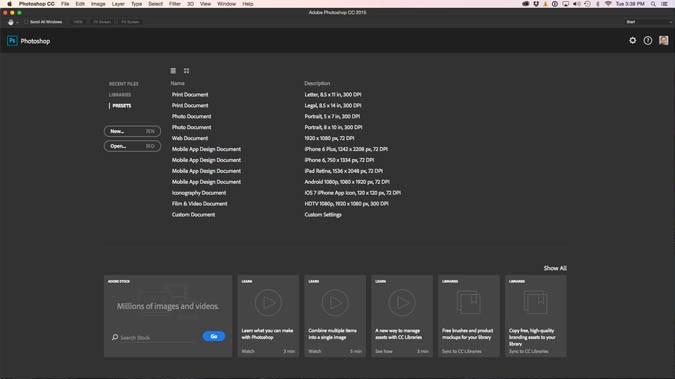Click the Show All link
This screenshot has width=675, height=379.
(555, 268)
